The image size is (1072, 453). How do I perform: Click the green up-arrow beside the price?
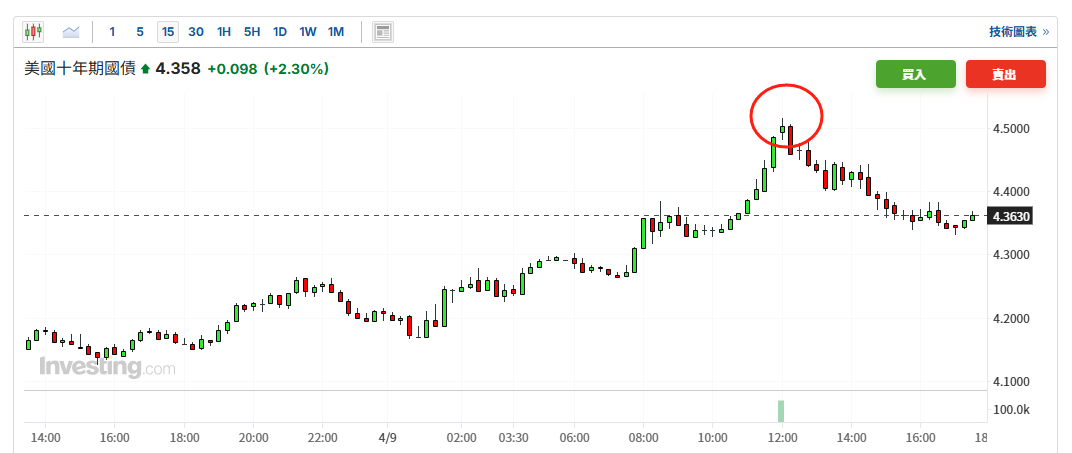(x=146, y=69)
